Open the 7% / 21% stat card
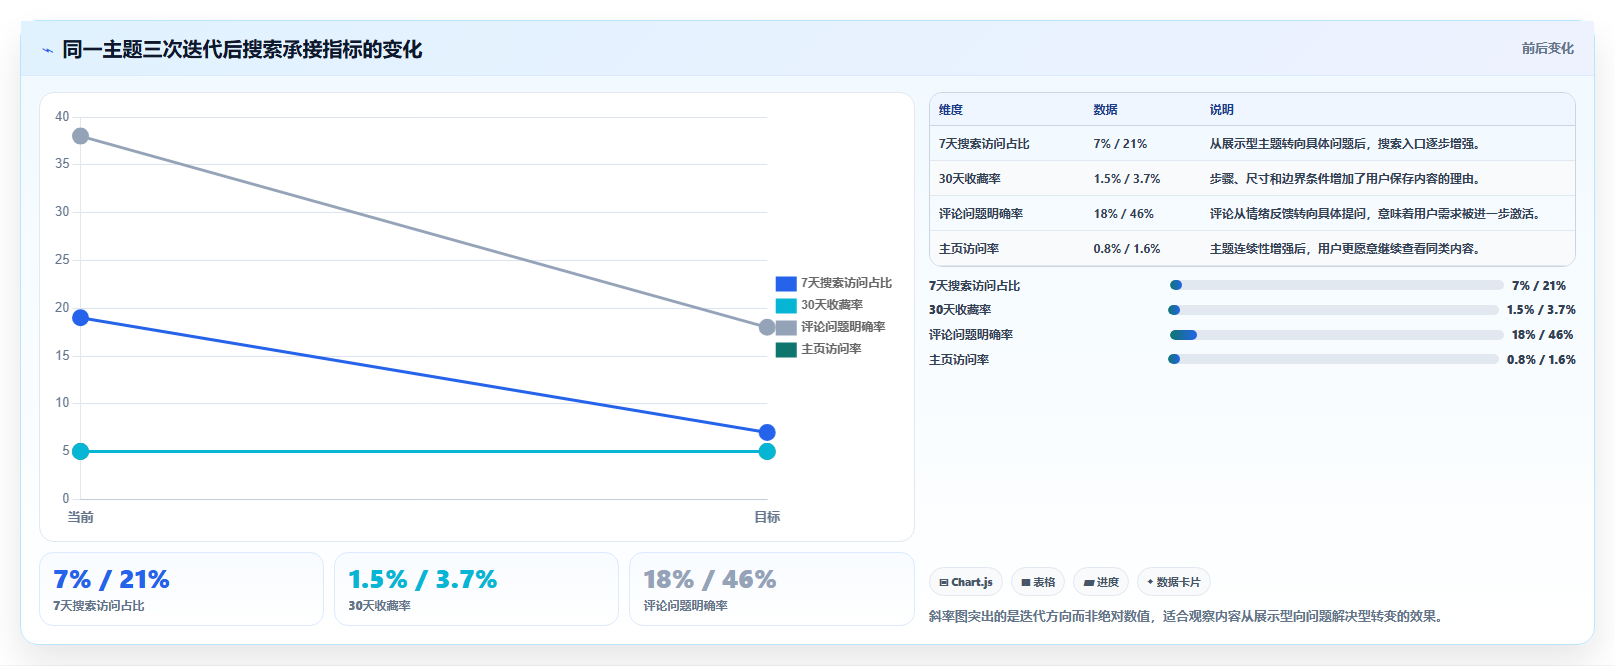1615x666 pixels. (181, 589)
